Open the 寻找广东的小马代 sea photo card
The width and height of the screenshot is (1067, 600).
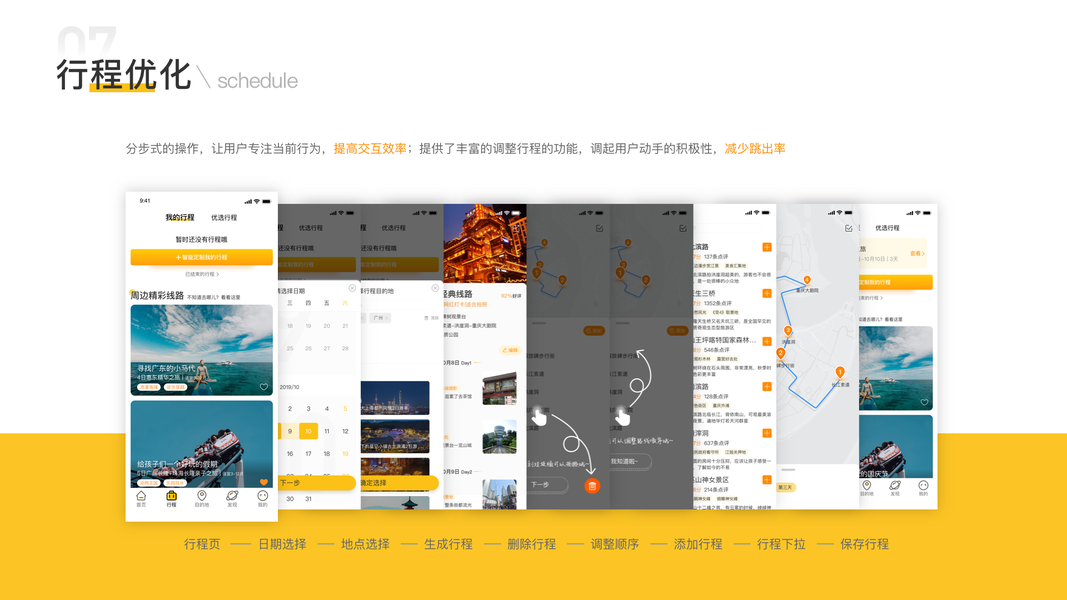point(201,350)
